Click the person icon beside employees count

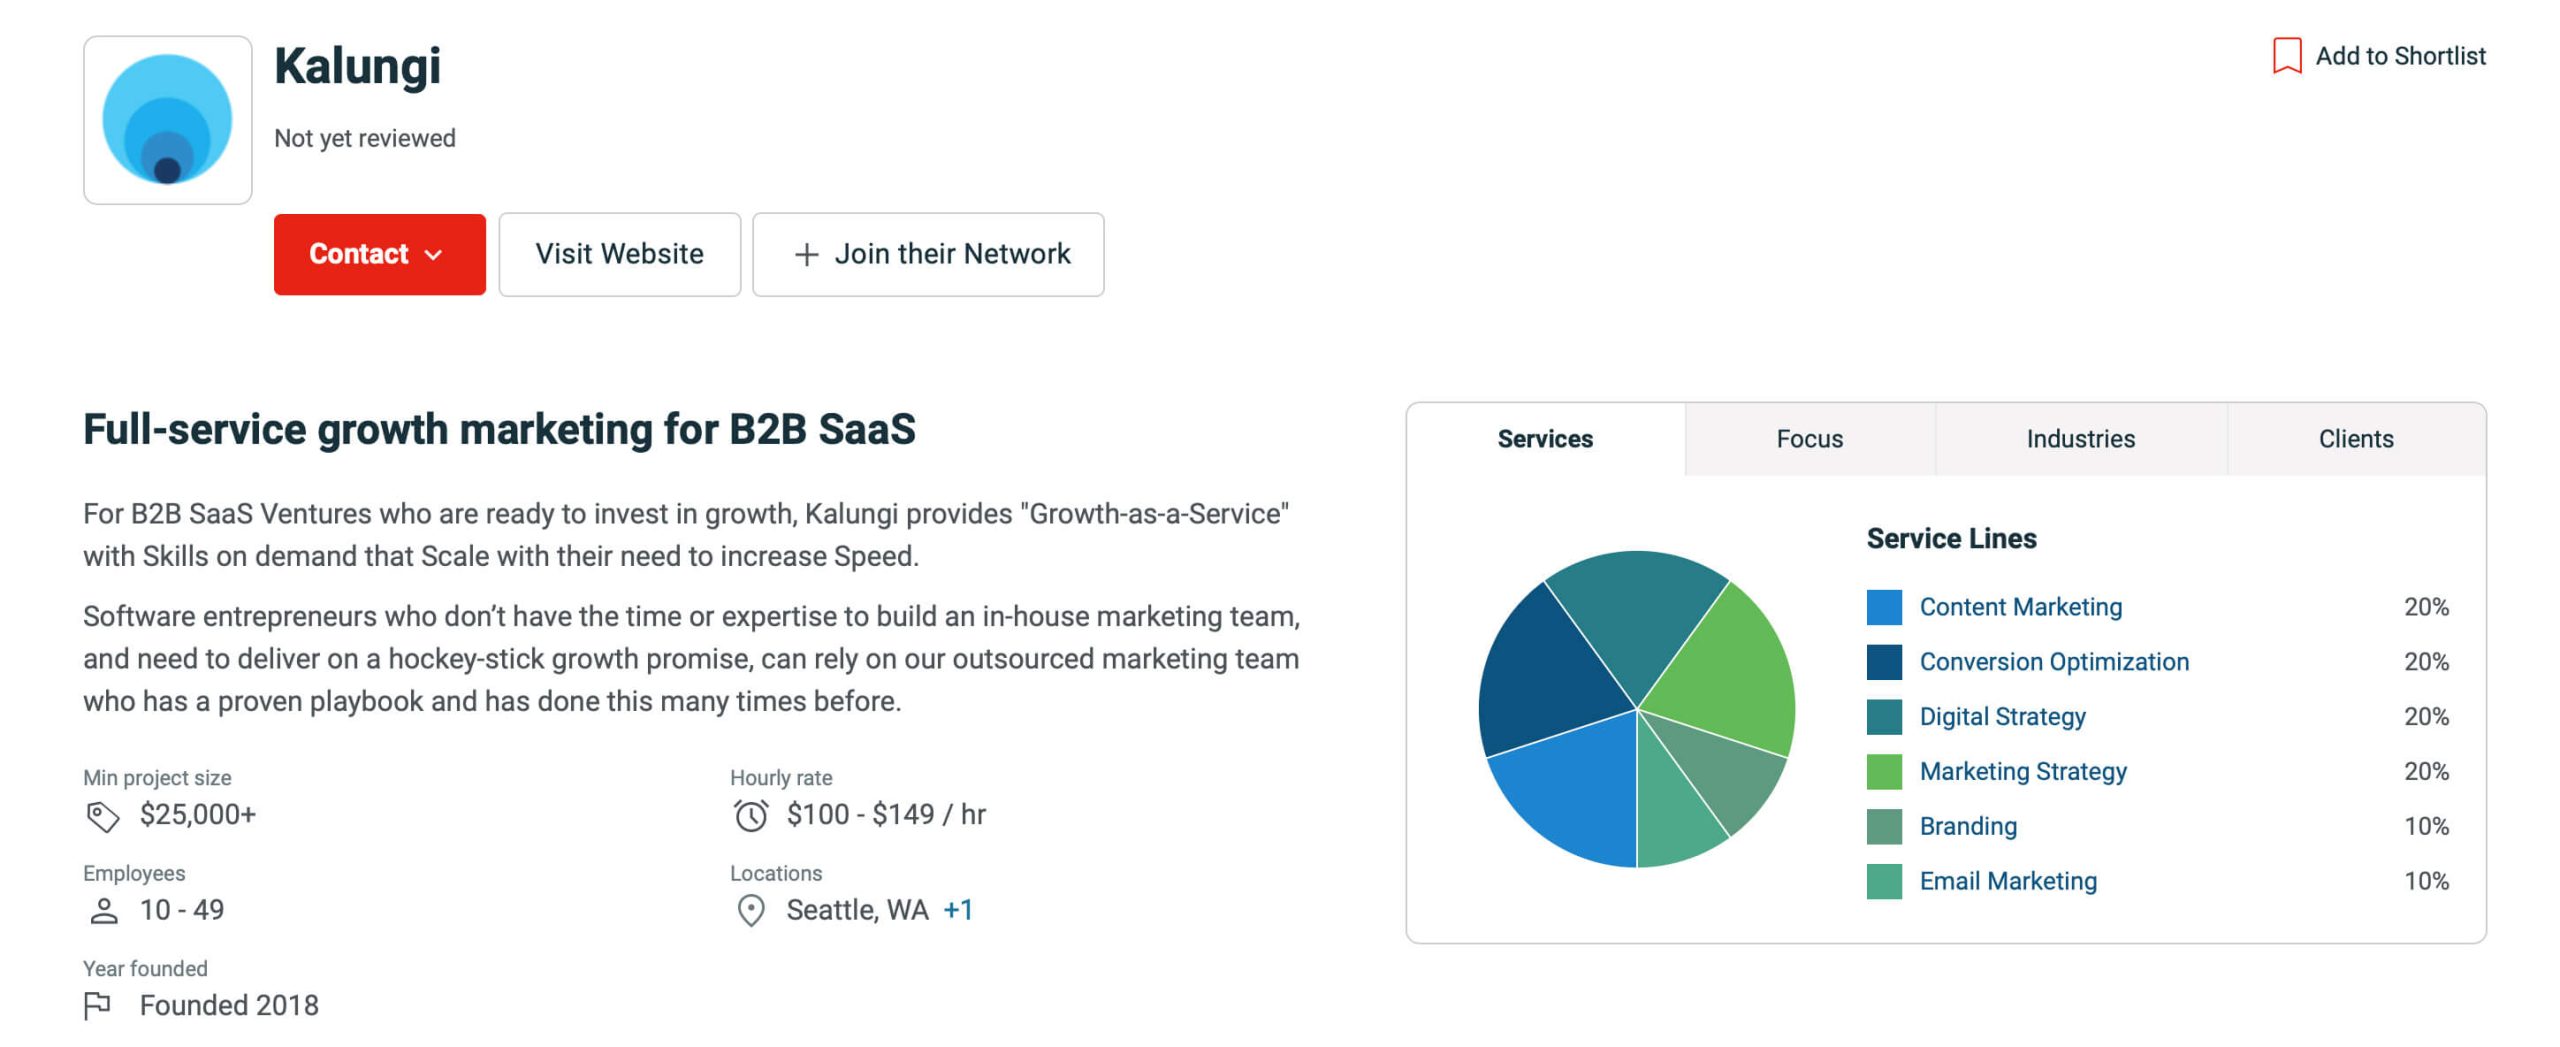click(x=104, y=911)
